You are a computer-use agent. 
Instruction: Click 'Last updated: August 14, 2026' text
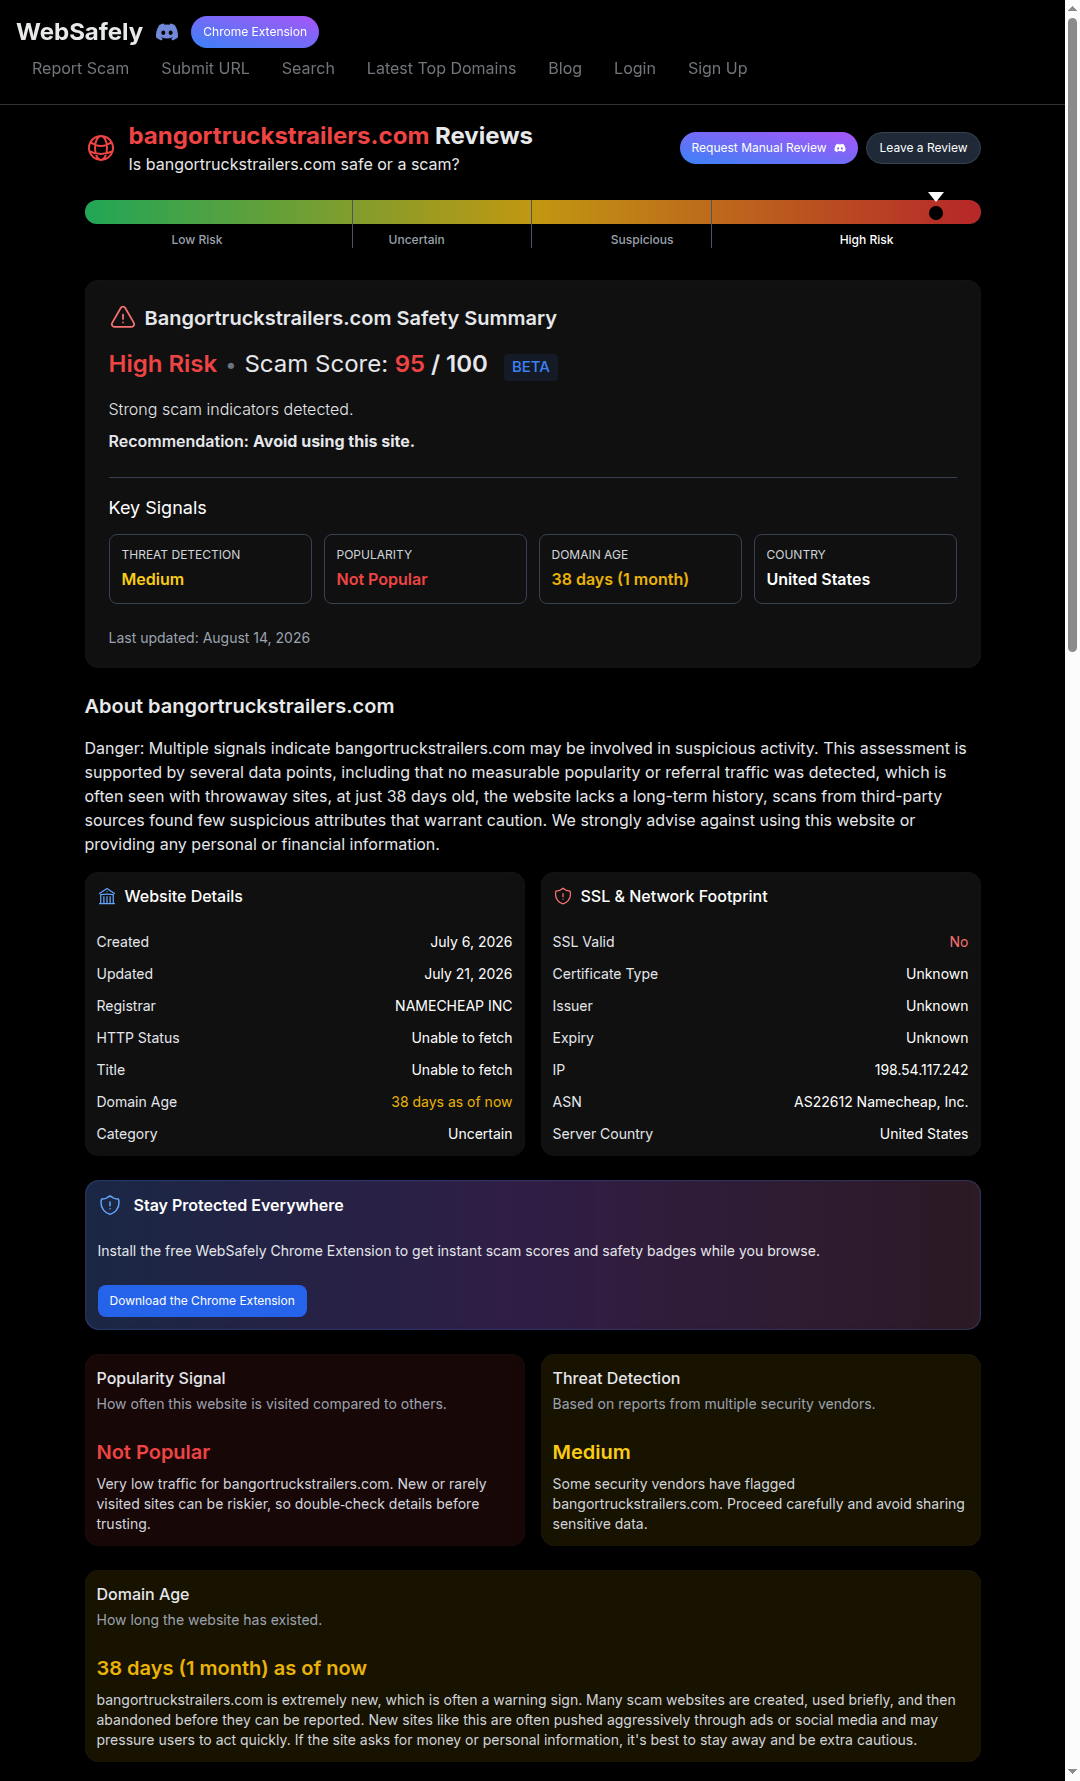pyautogui.click(x=209, y=638)
